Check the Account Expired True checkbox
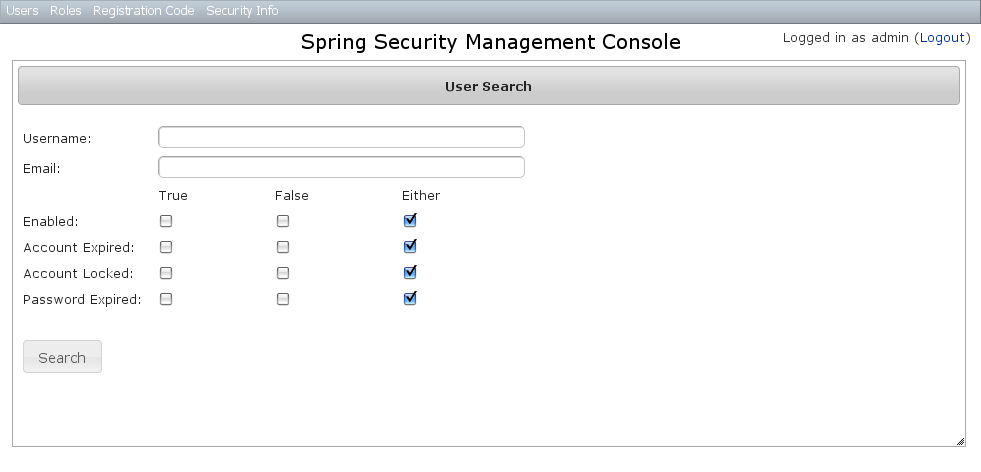Viewport: 981px width, 472px height. tap(167, 247)
